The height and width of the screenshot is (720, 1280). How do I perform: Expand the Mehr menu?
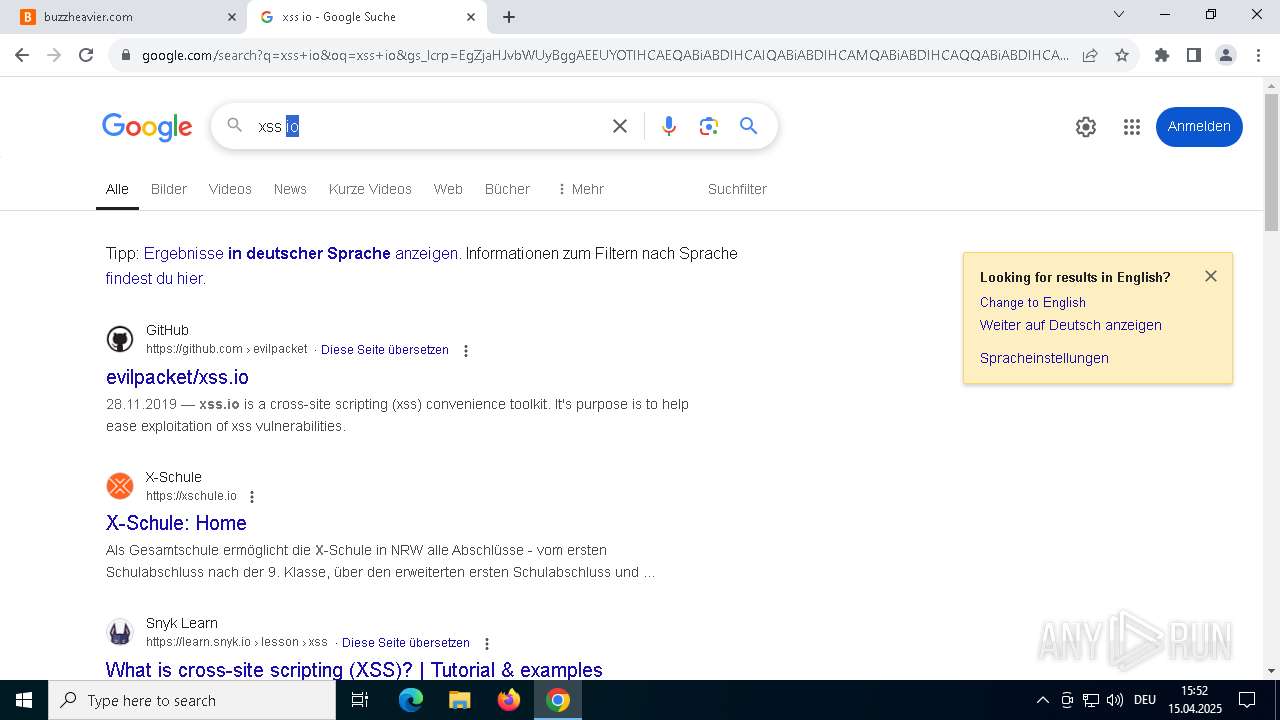point(581,189)
